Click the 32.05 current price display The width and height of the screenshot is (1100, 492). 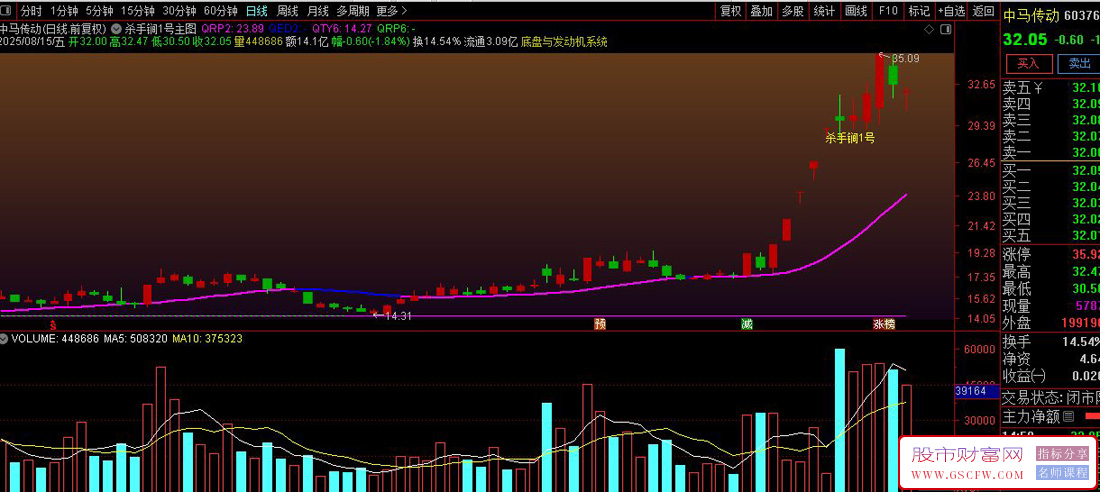[x=1024, y=39]
